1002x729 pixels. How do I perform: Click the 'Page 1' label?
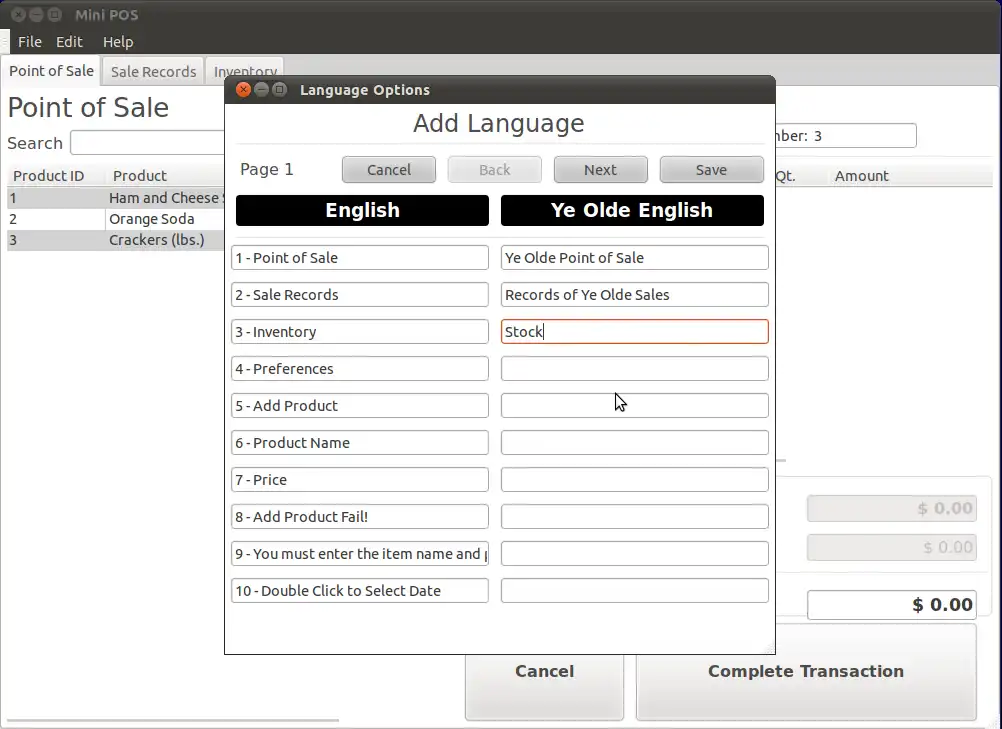click(266, 169)
